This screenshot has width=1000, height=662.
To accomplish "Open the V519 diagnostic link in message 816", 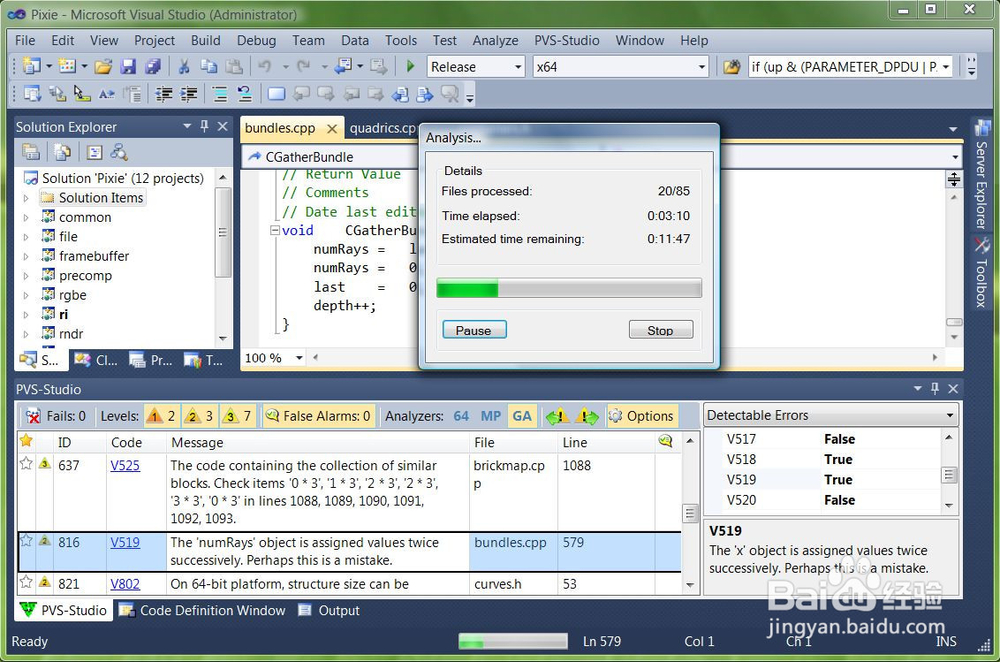I will click(x=125, y=542).
